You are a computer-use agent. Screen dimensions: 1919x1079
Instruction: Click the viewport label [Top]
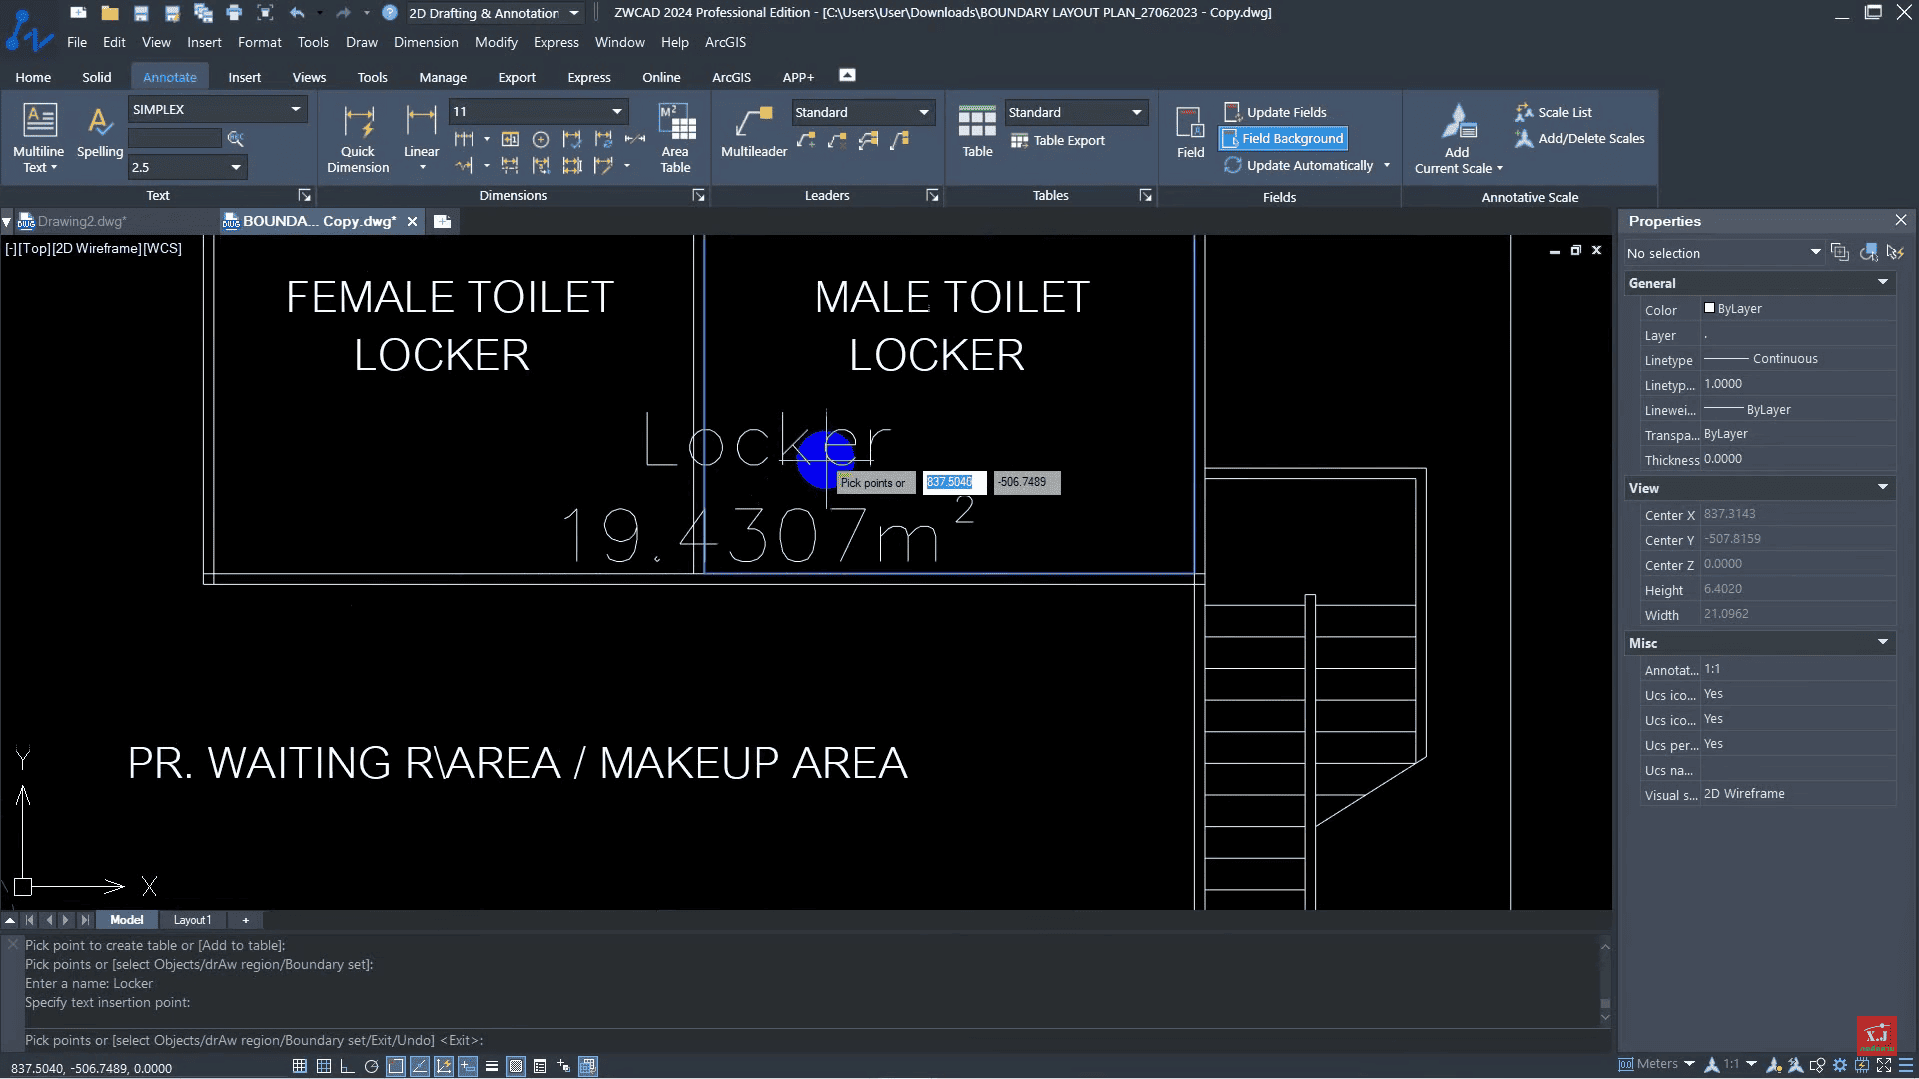pyautogui.click(x=35, y=248)
